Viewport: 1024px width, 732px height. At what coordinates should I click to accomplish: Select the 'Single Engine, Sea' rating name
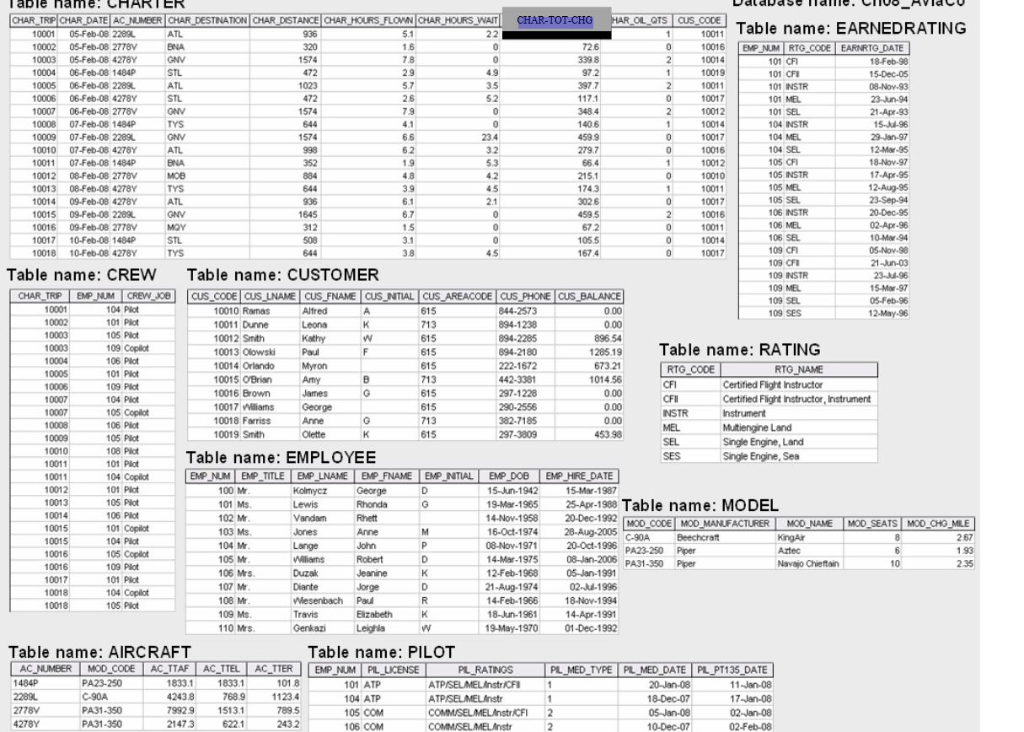760,456
